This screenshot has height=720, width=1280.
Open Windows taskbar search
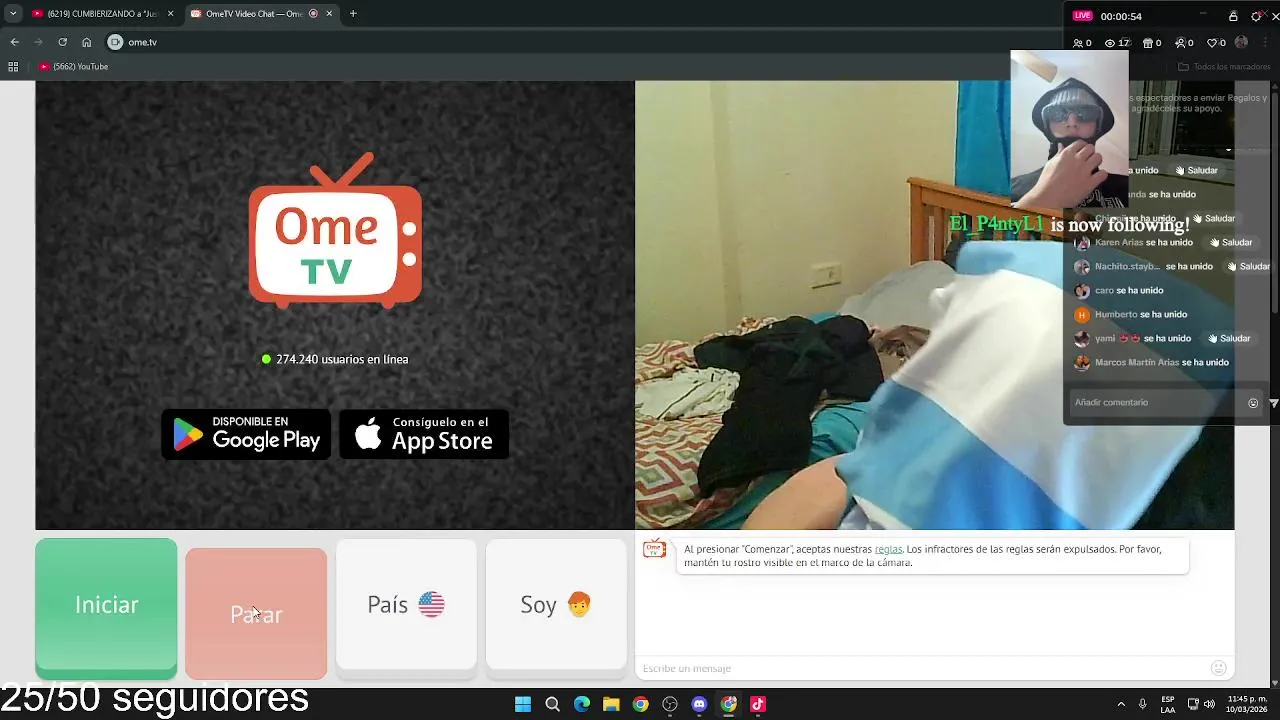pos(552,704)
